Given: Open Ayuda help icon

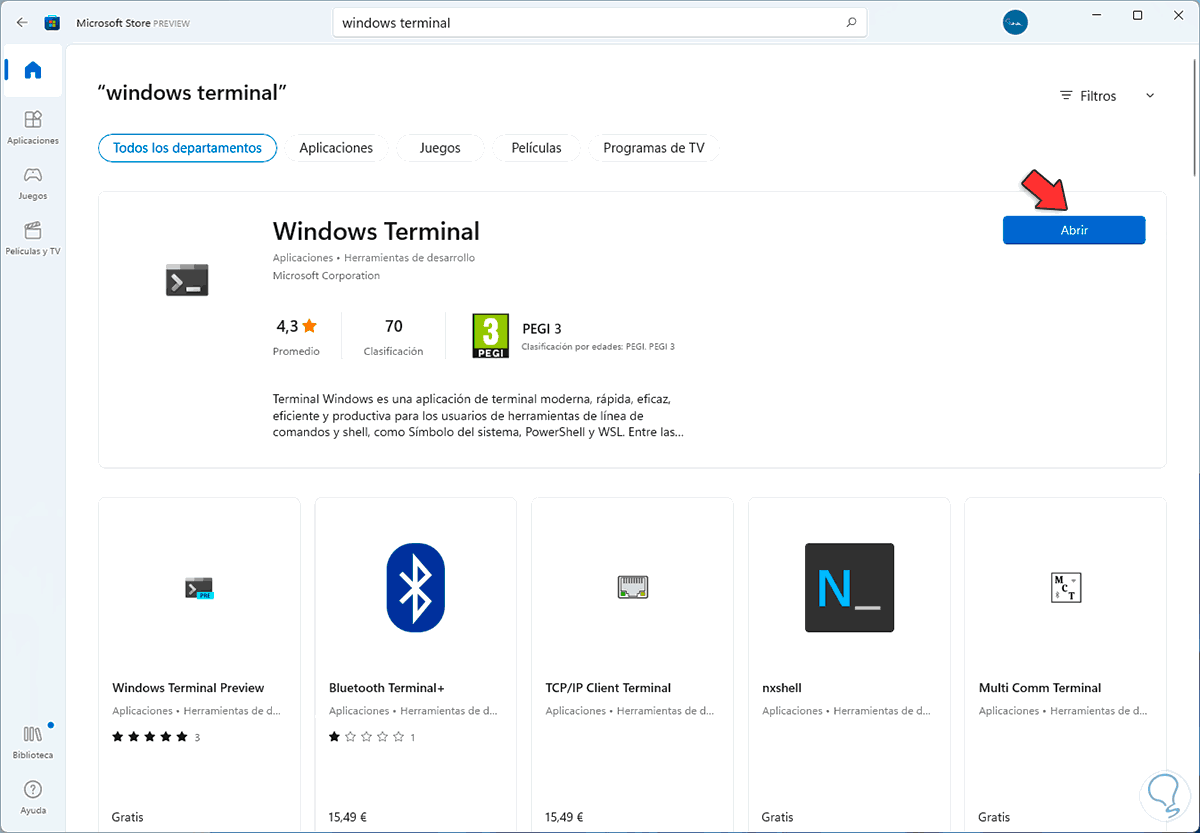Looking at the screenshot, I should tap(33, 797).
